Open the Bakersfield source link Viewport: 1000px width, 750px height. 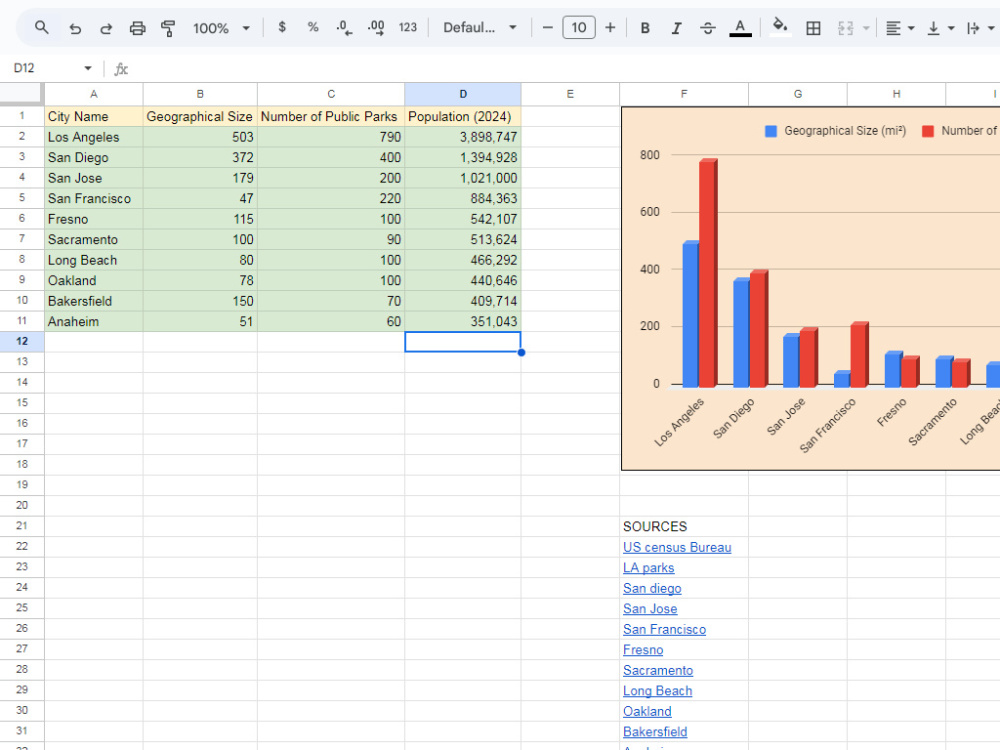coord(655,732)
